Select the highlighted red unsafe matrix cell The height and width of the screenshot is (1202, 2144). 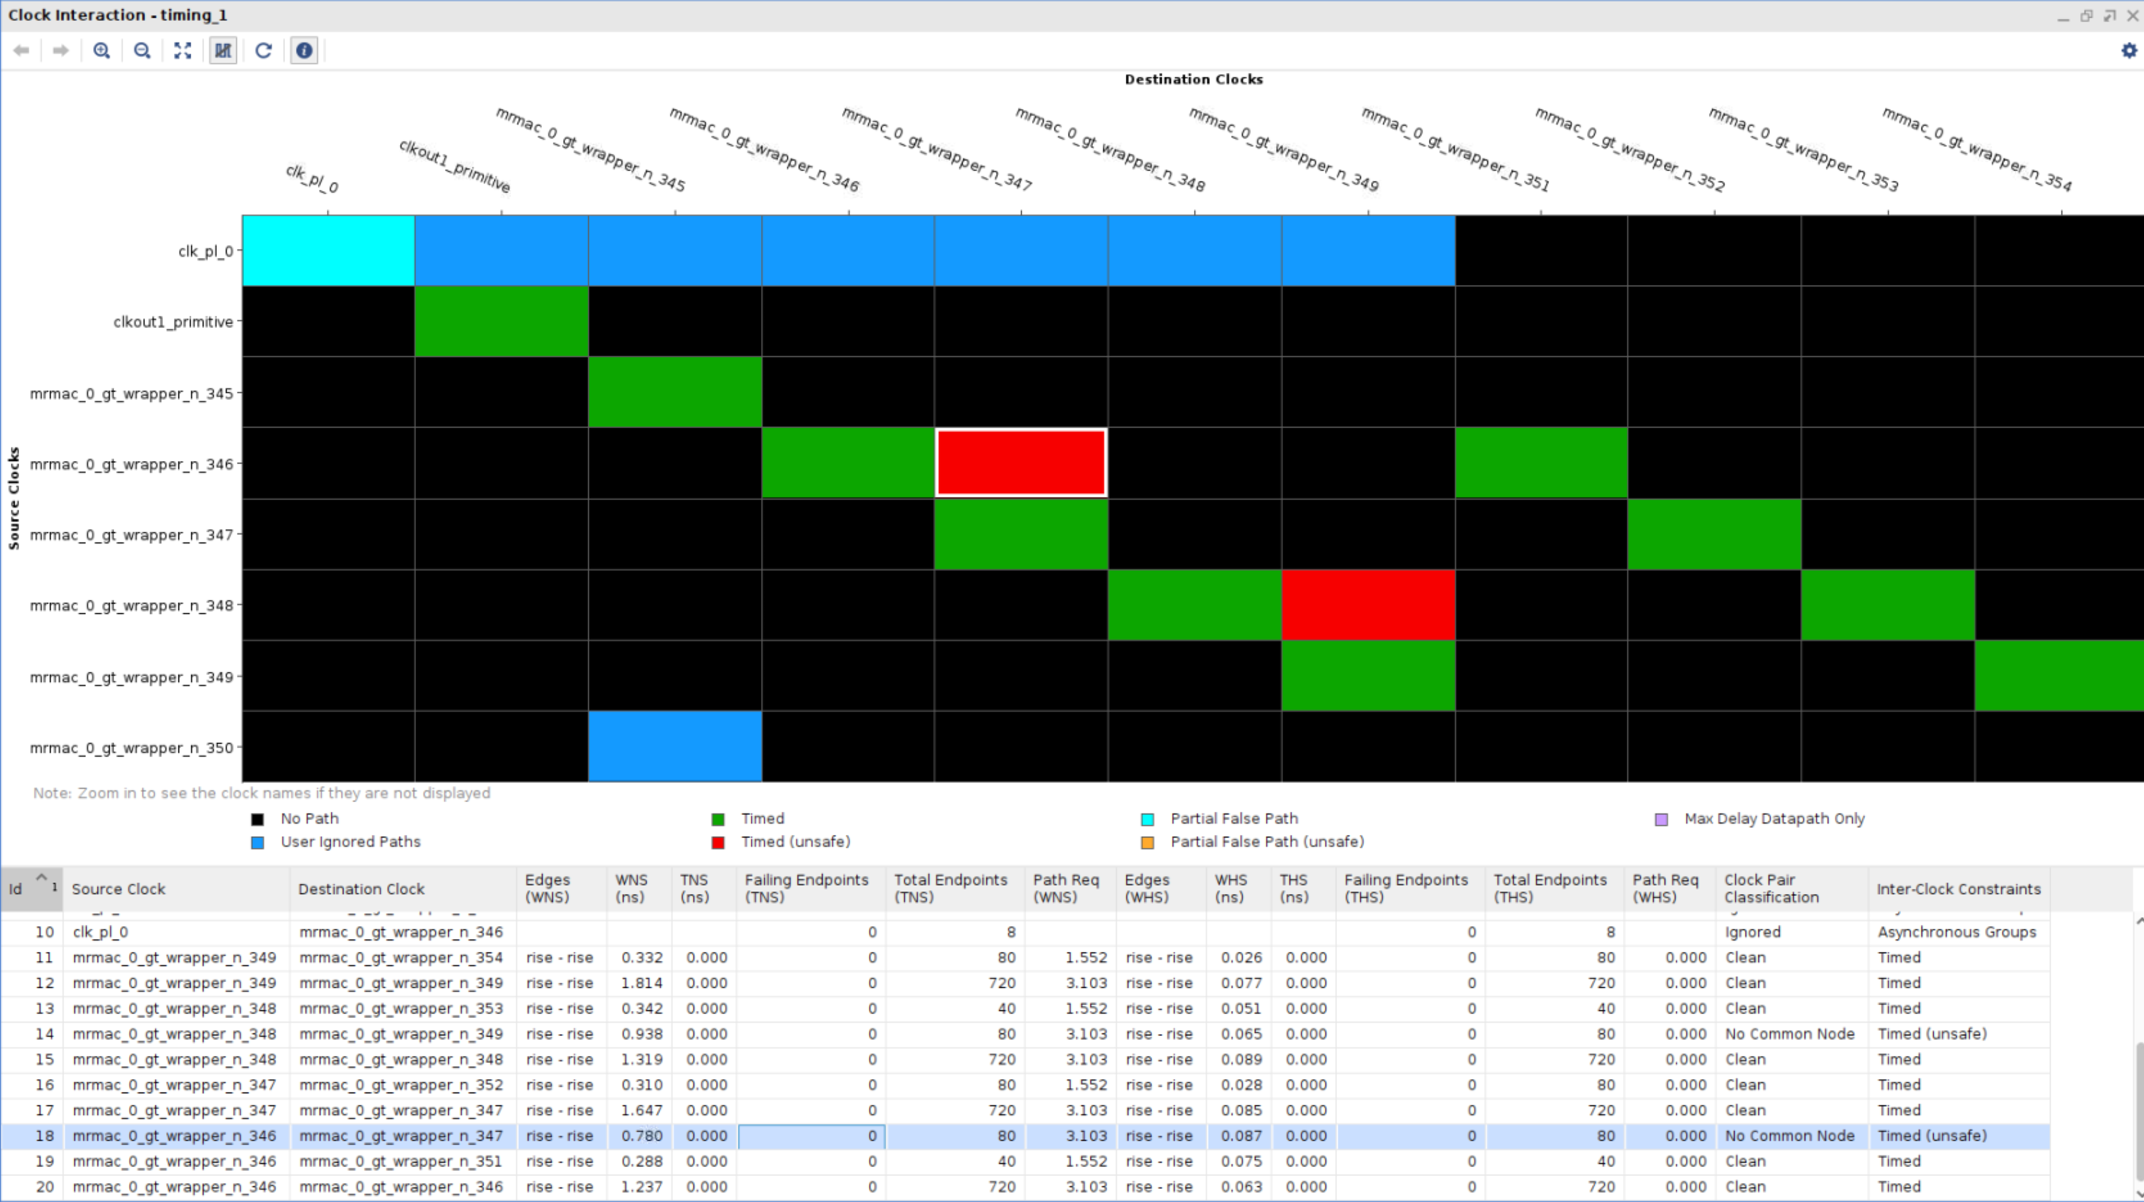1020,461
